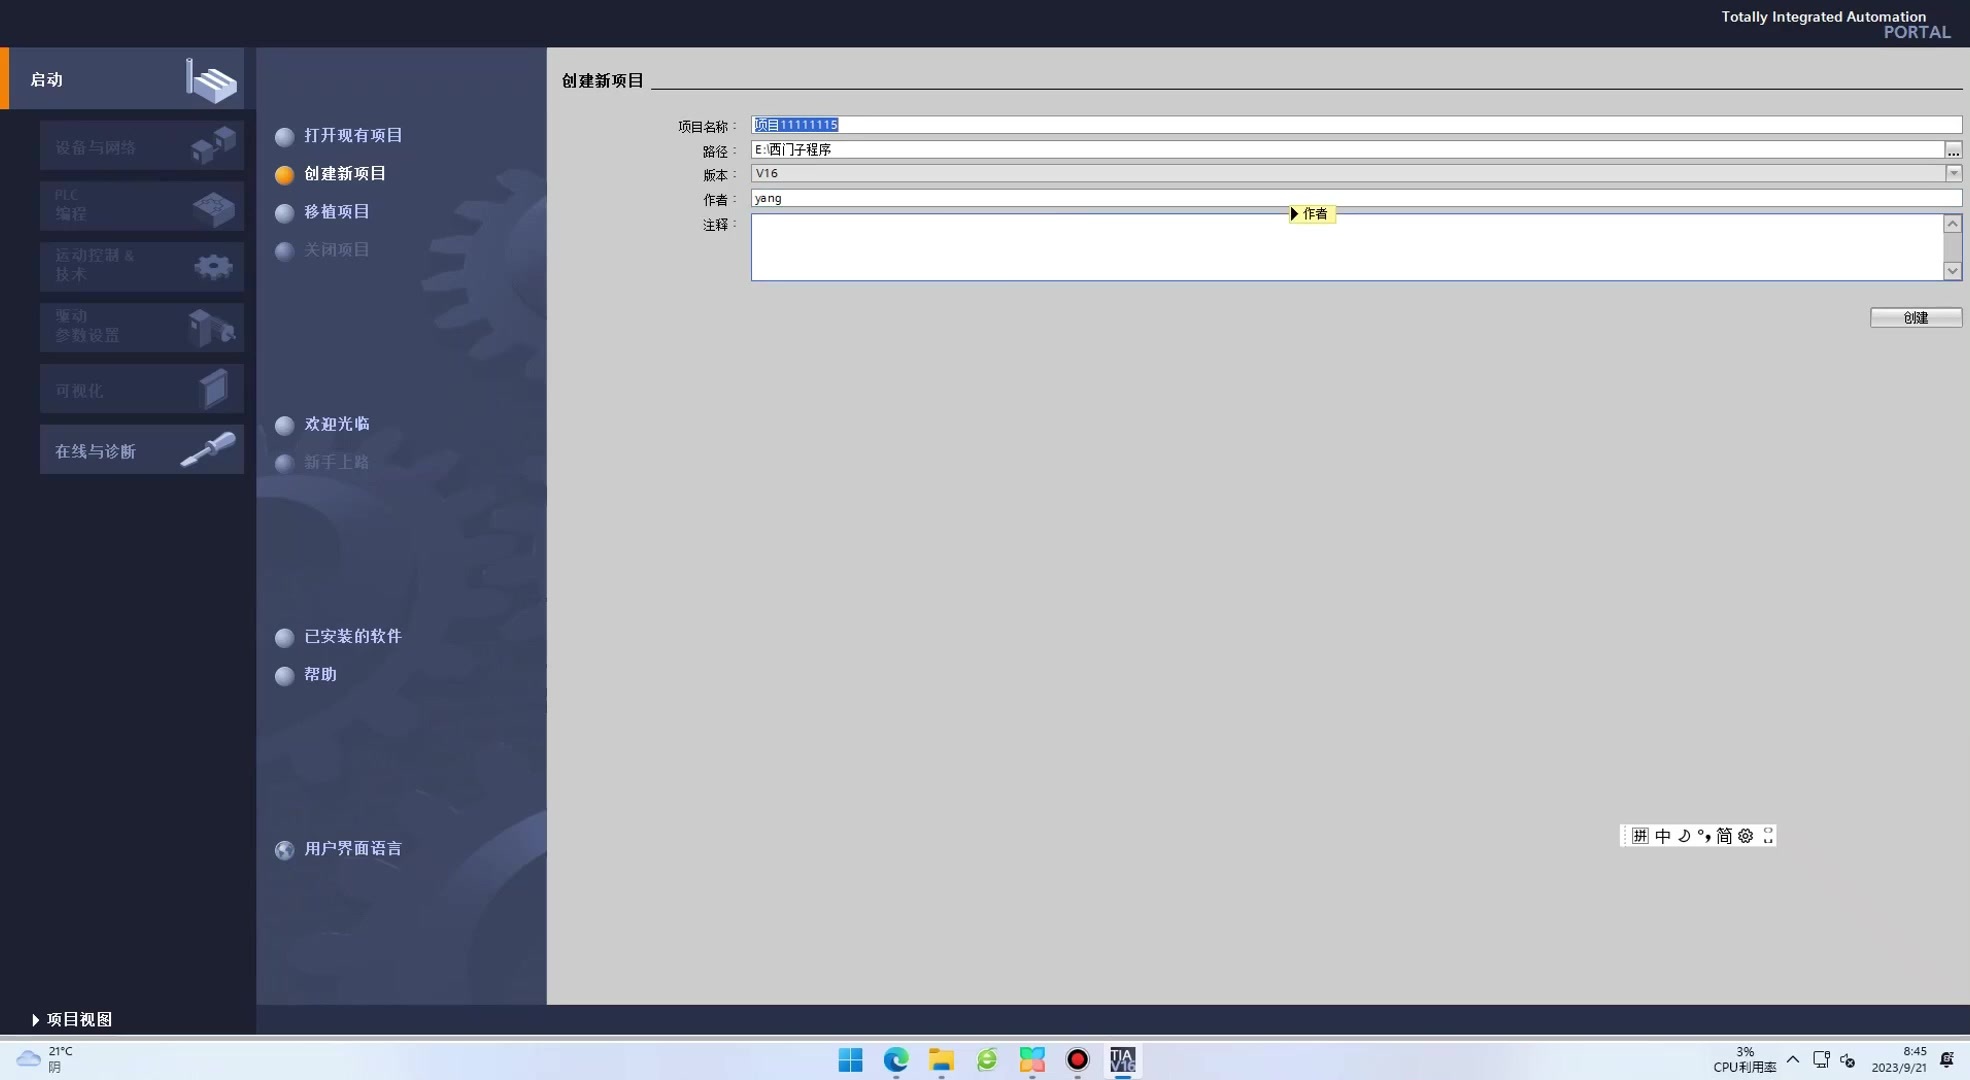Screen dimensions: 1970x1080
Task: Open the Windows Start menu
Action: (x=851, y=1060)
